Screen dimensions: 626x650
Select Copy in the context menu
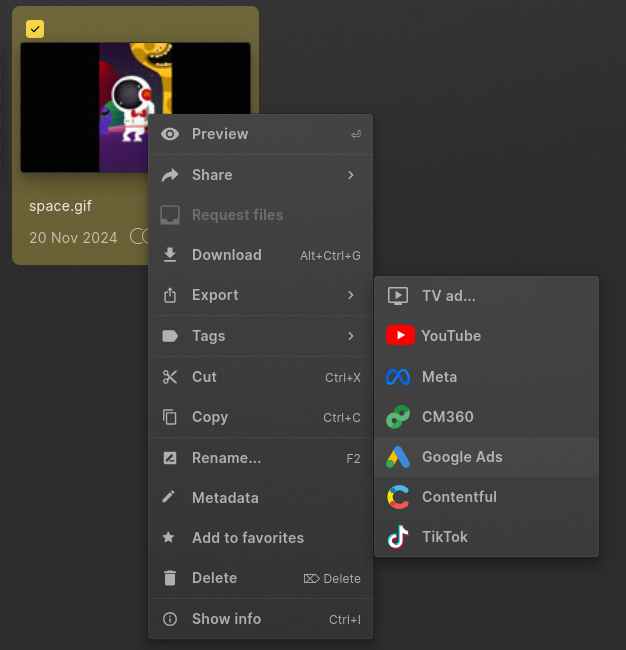click(260, 417)
